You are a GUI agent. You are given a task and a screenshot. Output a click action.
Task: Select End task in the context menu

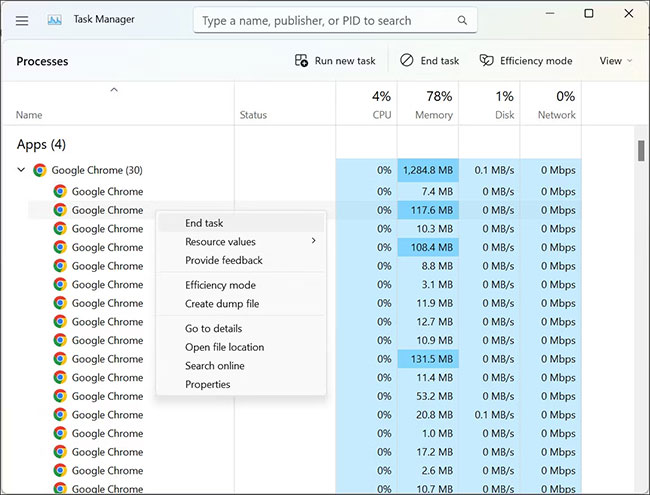[204, 223]
